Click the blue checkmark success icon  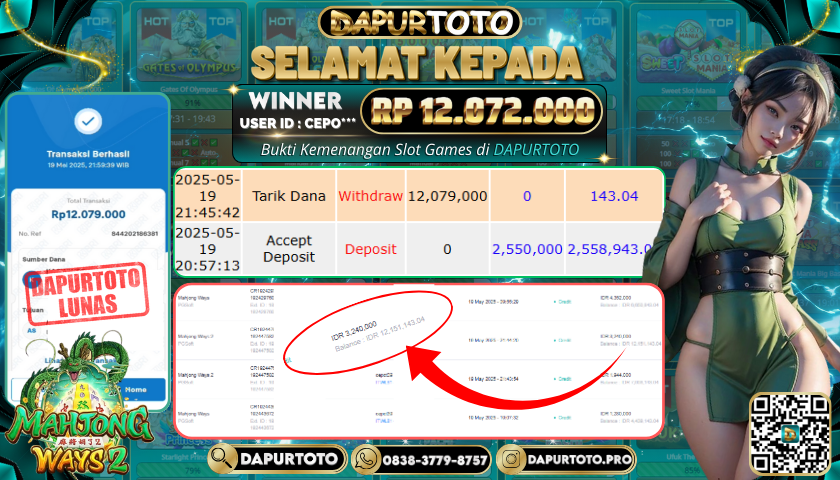pos(88,122)
